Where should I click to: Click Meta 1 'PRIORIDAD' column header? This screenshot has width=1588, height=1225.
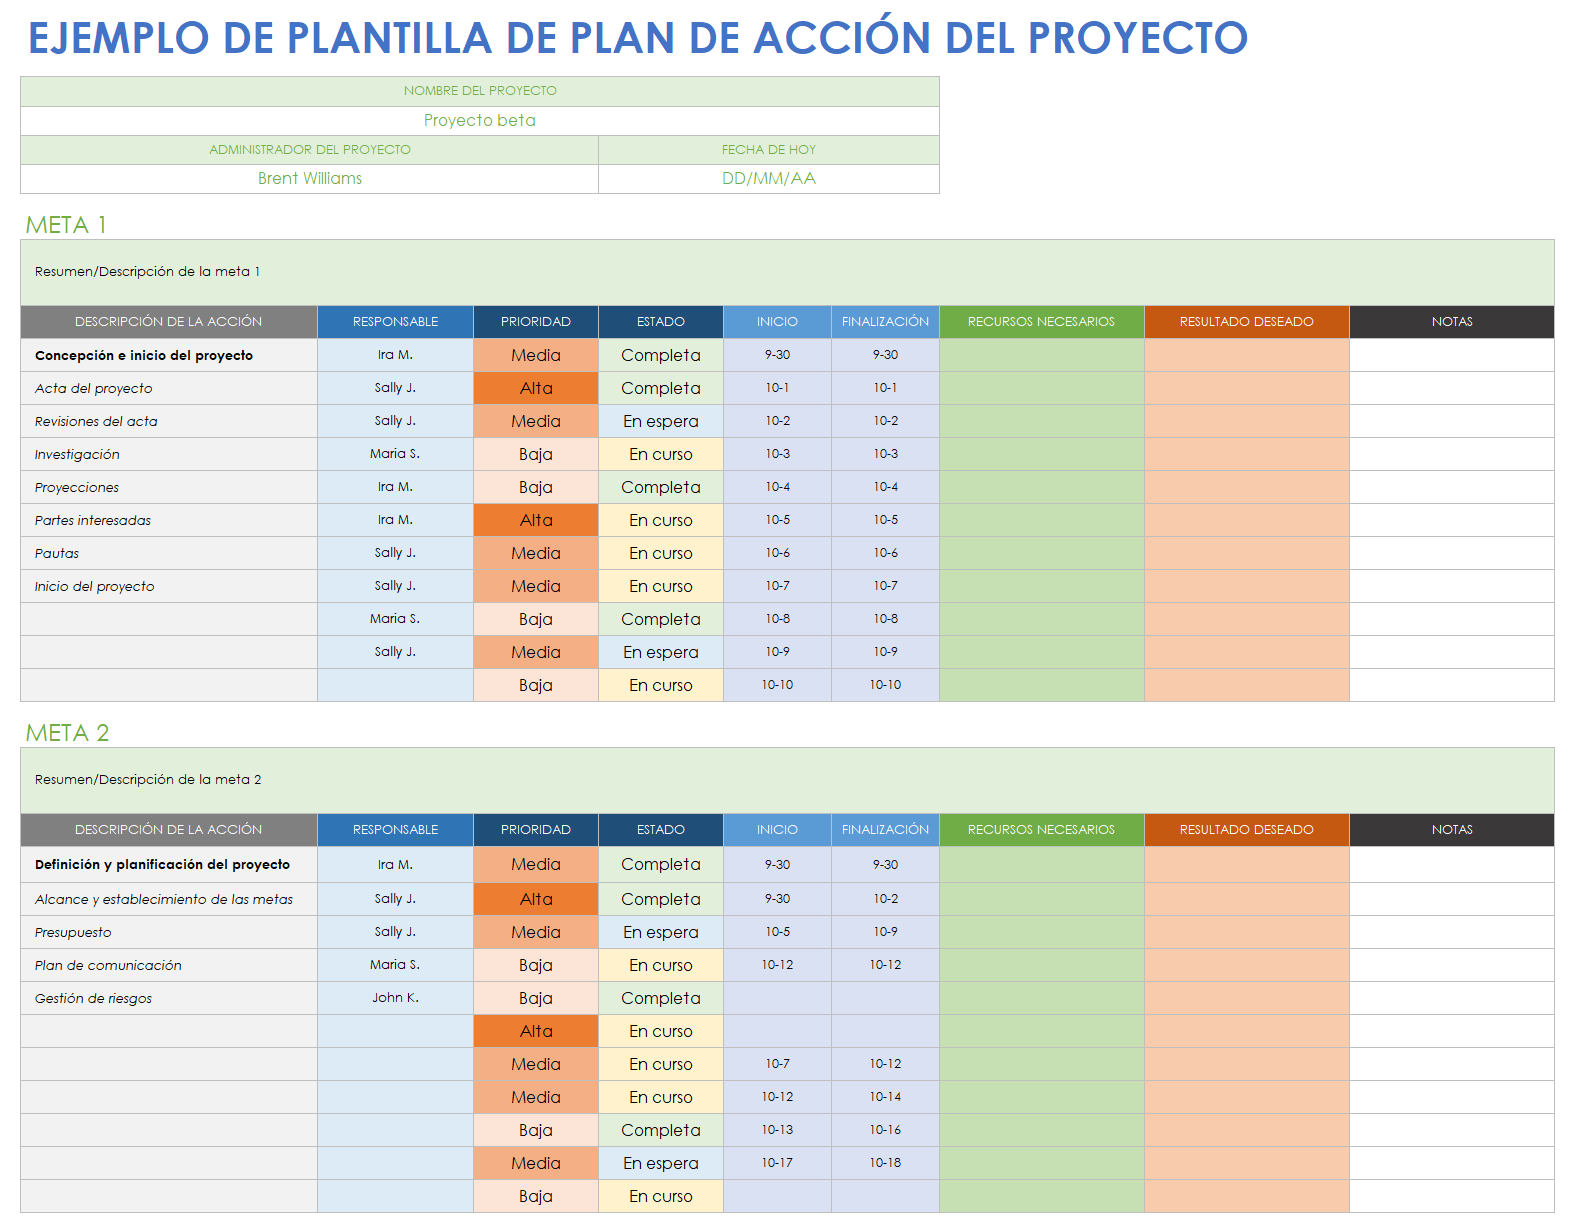click(536, 322)
